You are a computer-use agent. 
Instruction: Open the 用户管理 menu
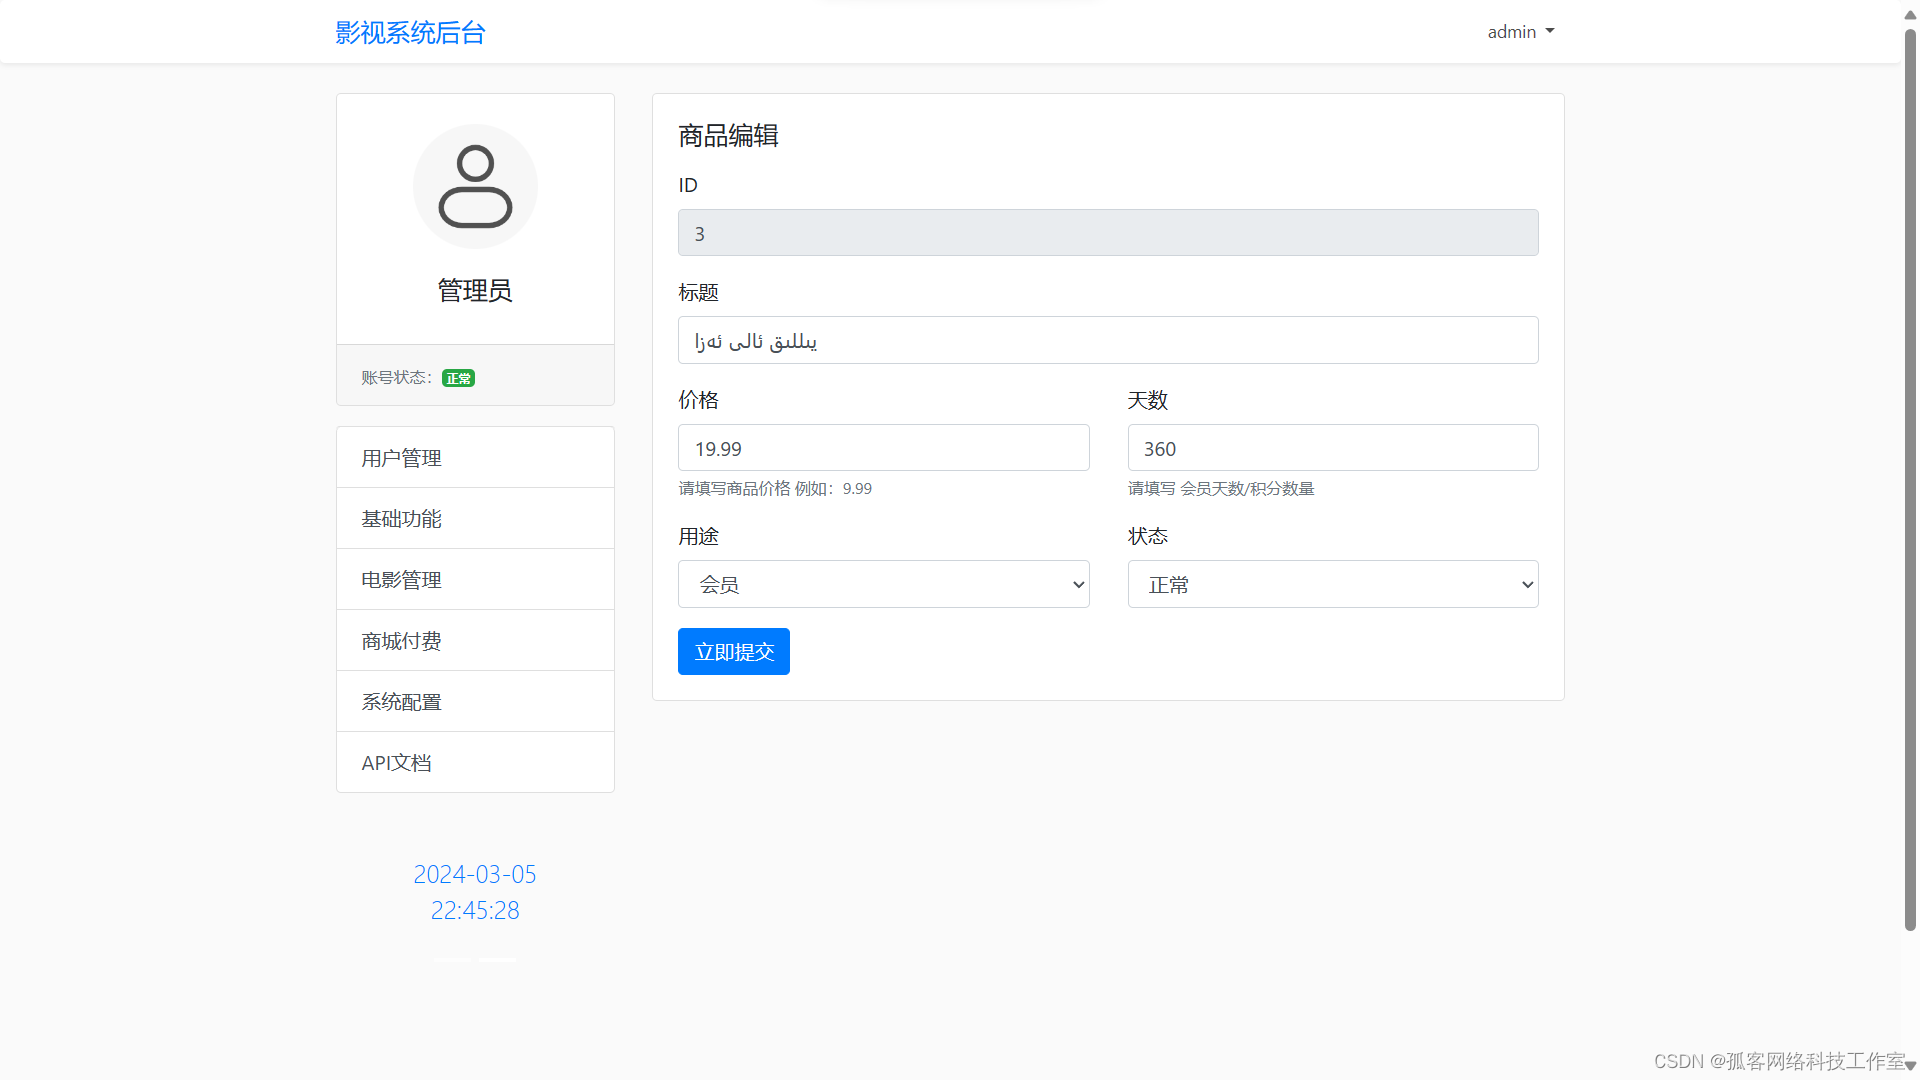pyautogui.click(x=475, y=458)
